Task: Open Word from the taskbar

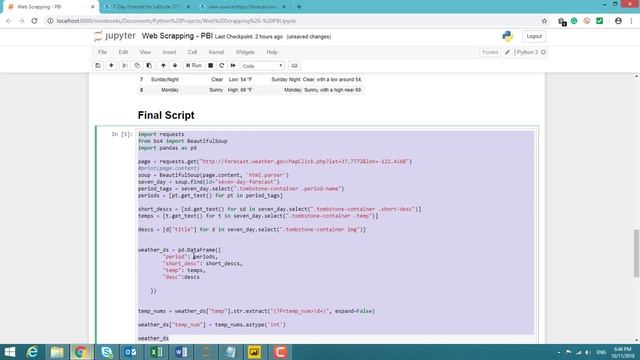Action: 181,352
